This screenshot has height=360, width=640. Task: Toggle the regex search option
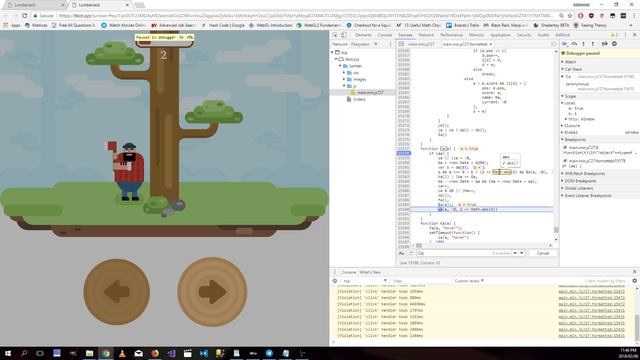[411, 253]
